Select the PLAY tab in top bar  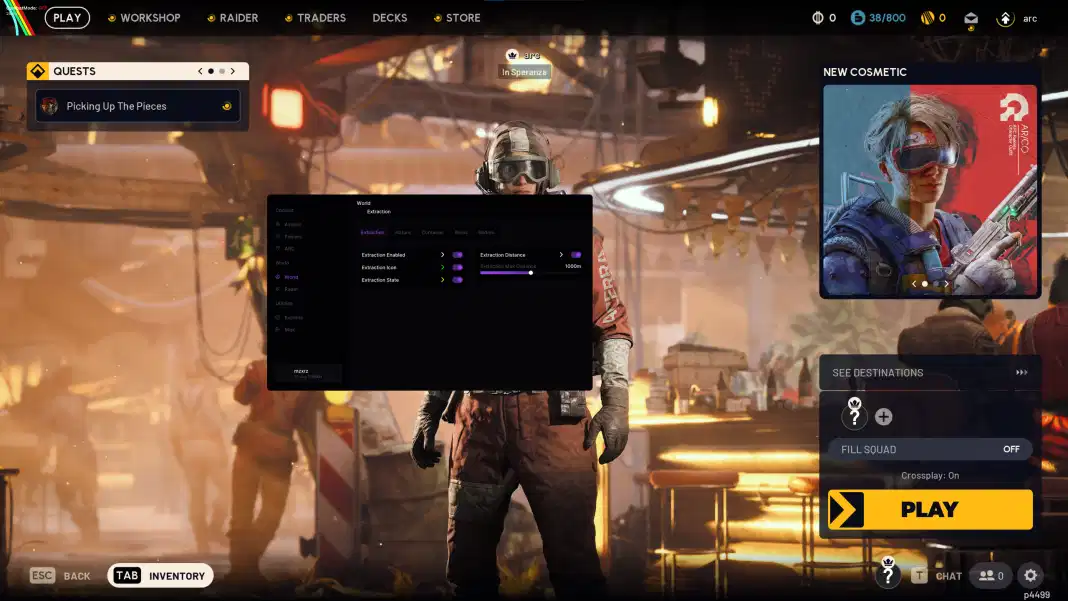pos(67,18)
